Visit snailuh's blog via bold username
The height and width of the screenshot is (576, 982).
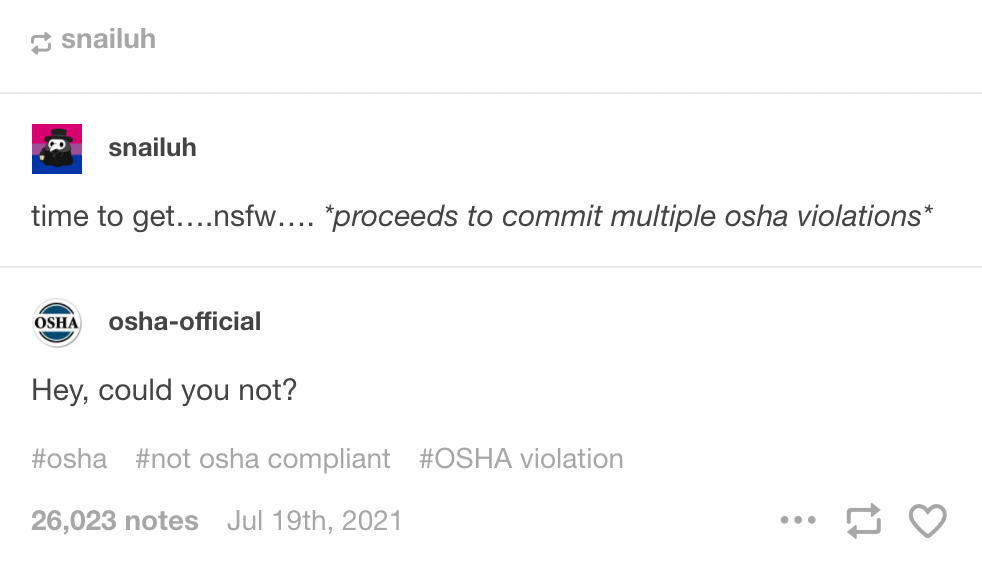tap(152, 148)
